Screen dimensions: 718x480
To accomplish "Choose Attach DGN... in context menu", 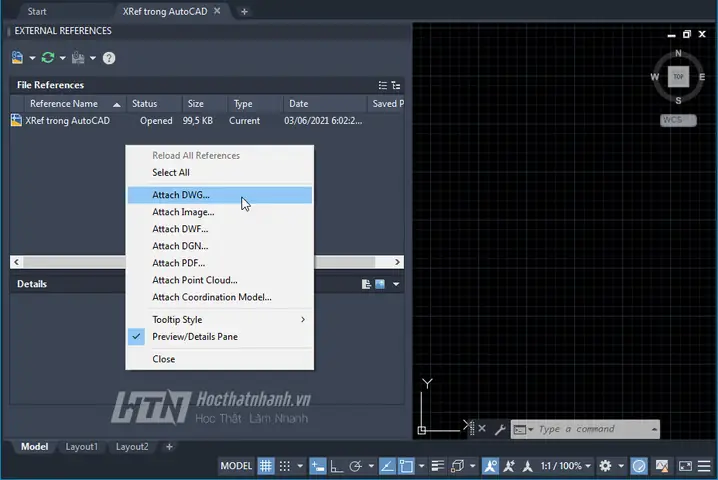I will coord(220,246).
